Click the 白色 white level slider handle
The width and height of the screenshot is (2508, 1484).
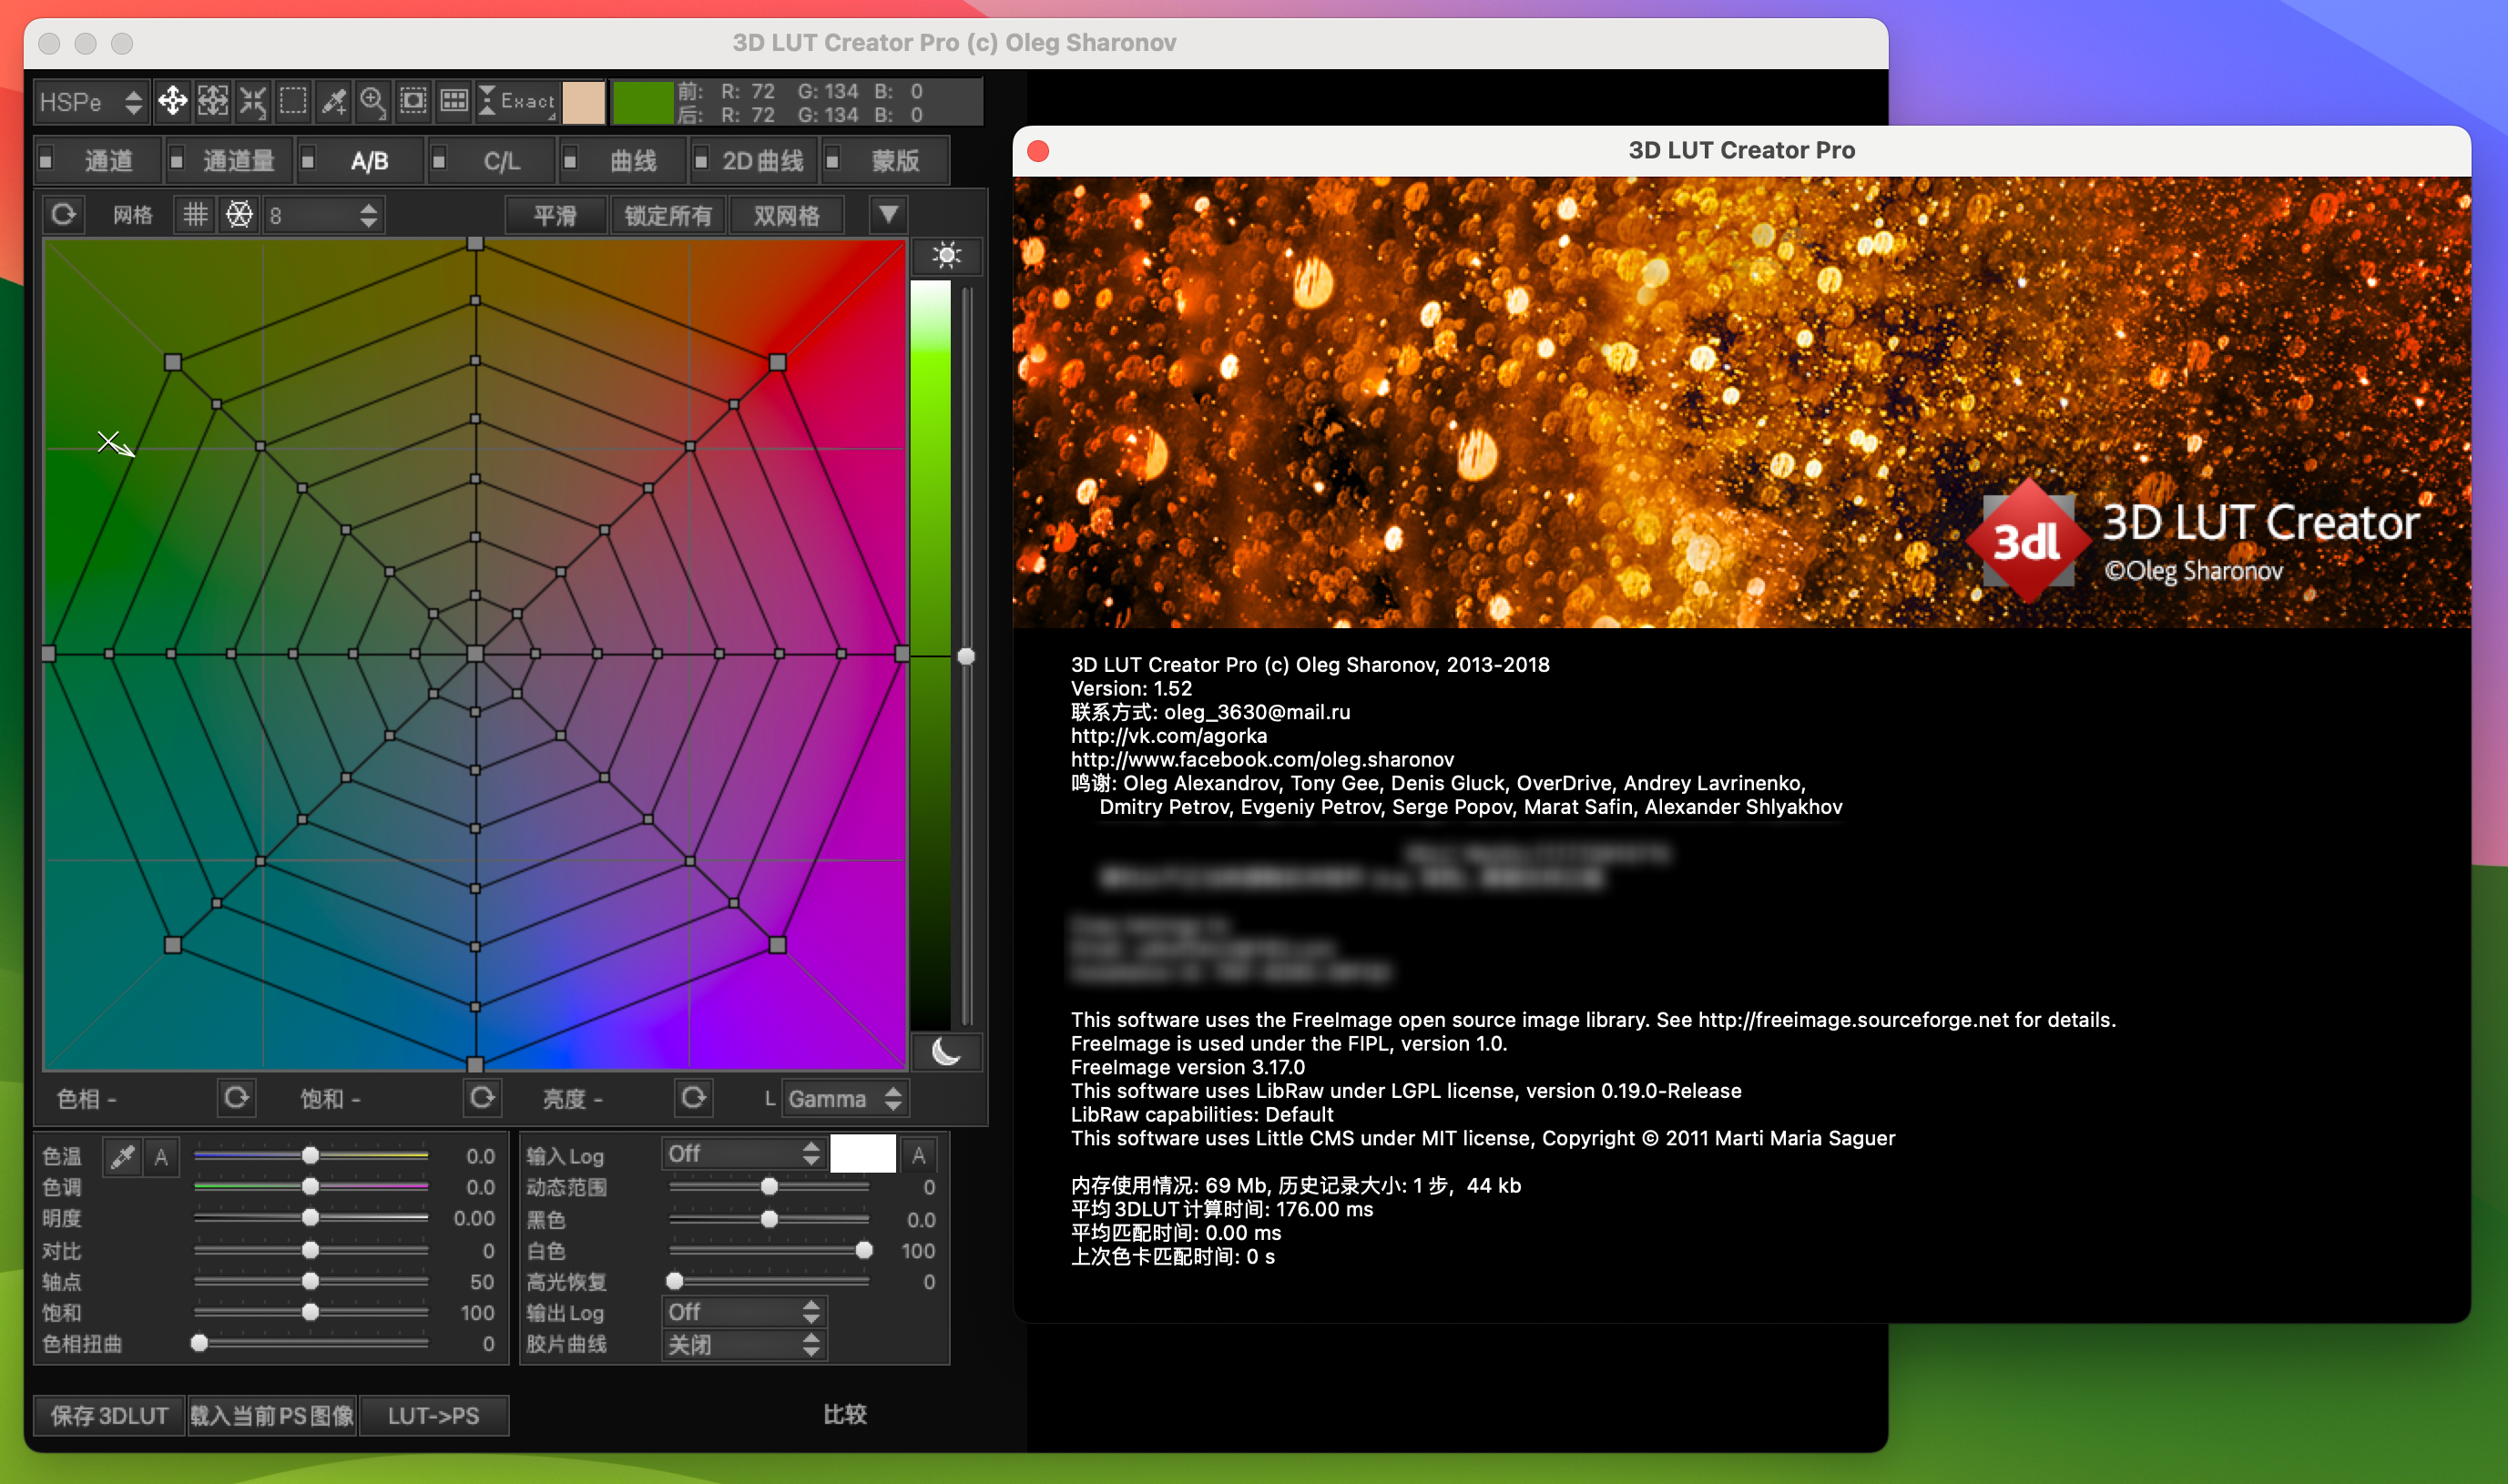(864, 1250)
